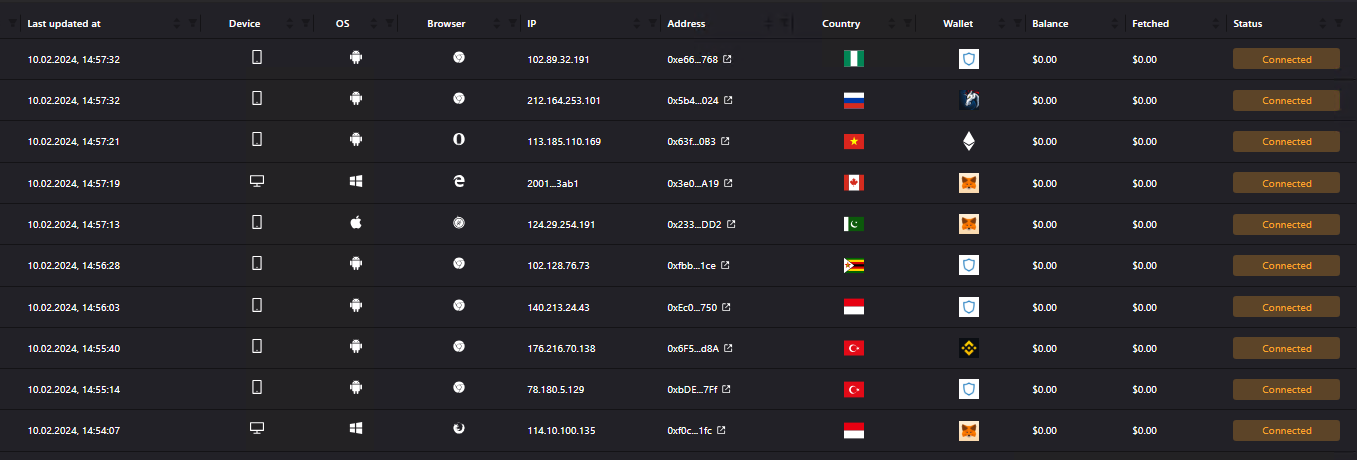This screenshot has width=1357, height=460.
Task: Click the desktop device icon for 114.10.100.135
Action: [x=257, y=429]
